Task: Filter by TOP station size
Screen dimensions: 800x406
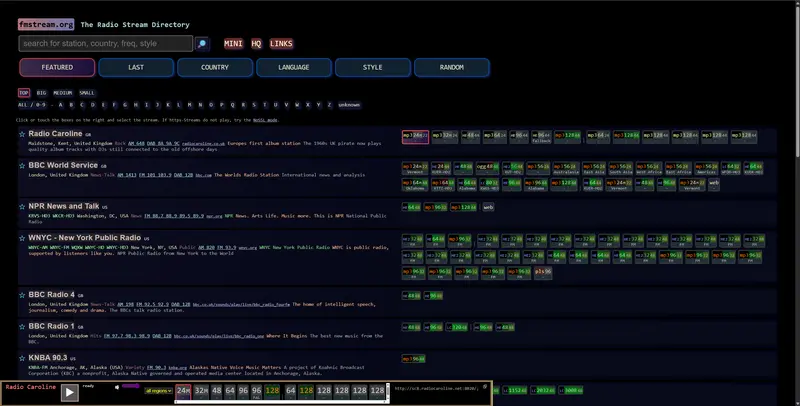Action: 23,93
